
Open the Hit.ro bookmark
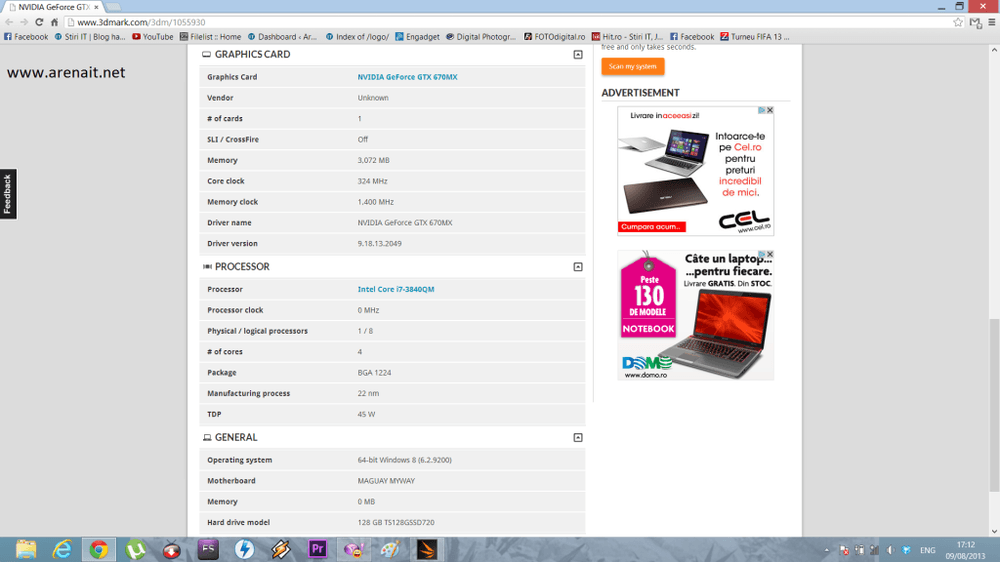coord(628,37)
